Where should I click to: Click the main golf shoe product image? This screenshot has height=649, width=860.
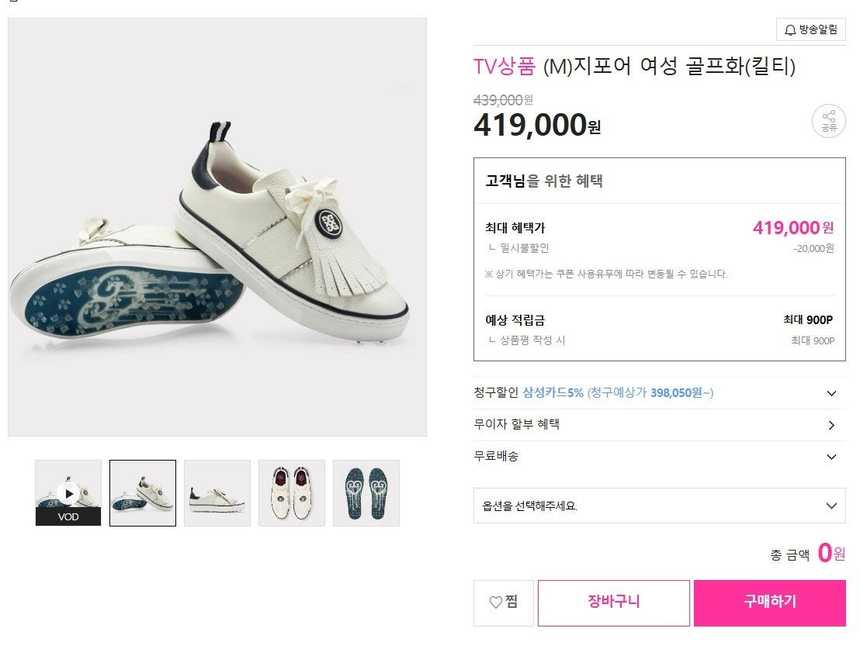tap(217, 227)
